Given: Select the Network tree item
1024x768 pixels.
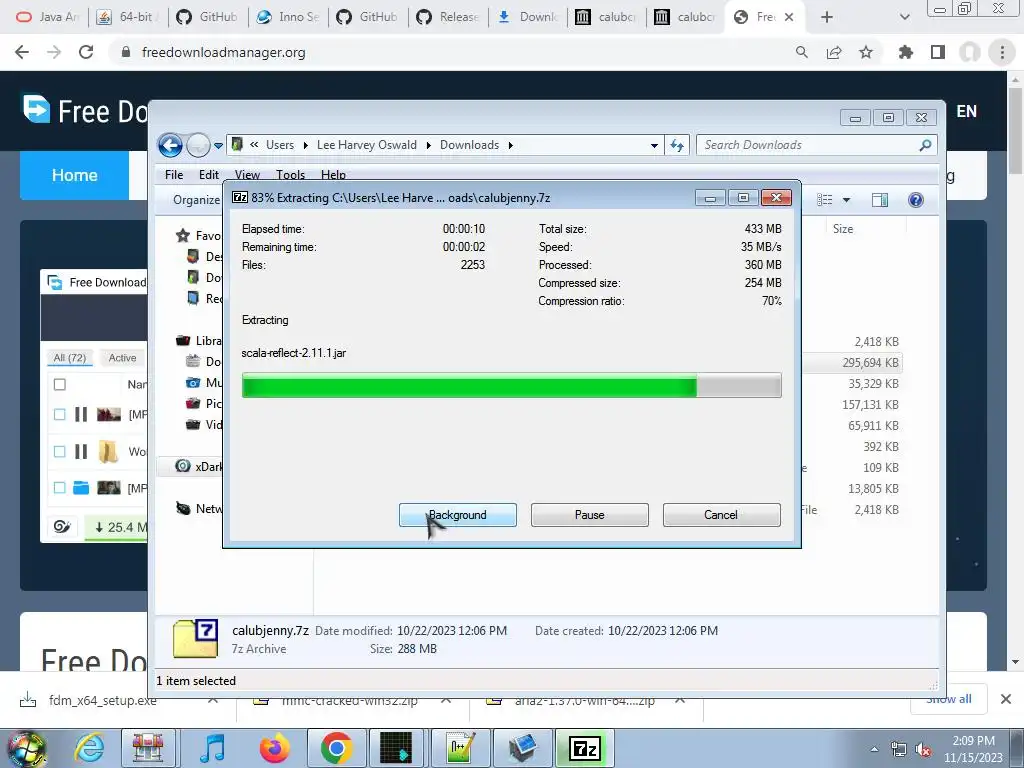Looking at the screenshot, I should pos(199,508).
